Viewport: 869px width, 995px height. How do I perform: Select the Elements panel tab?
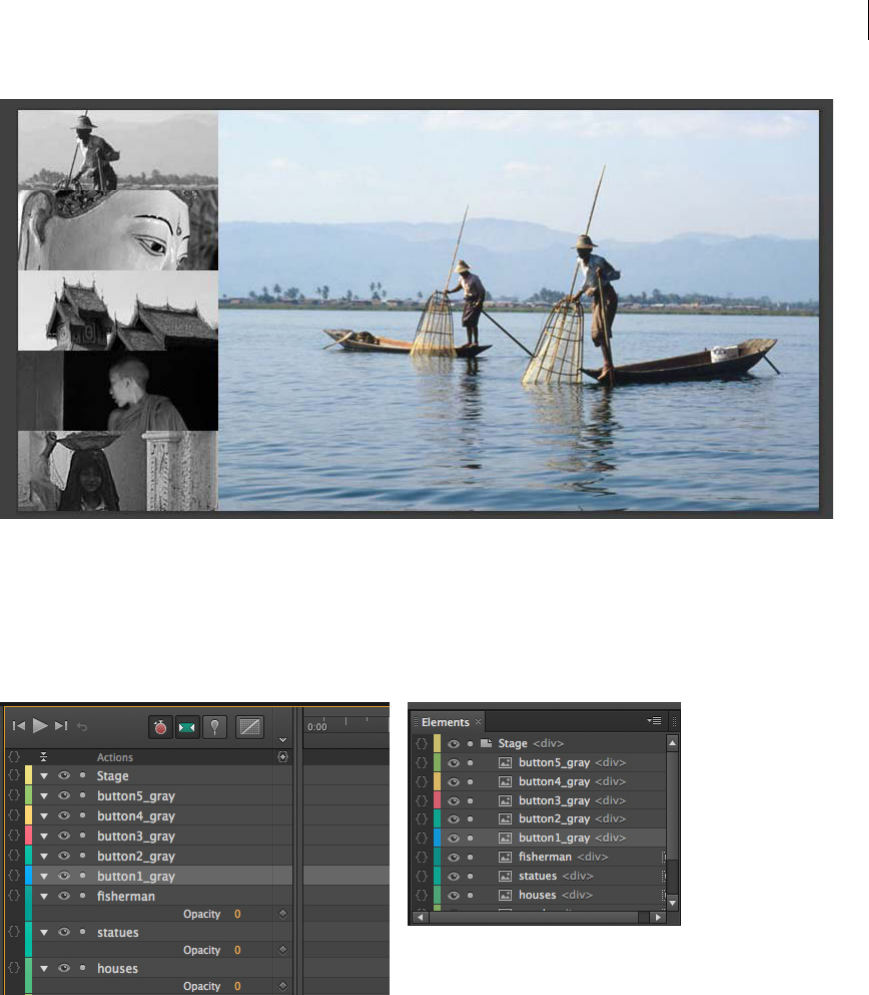tap(445, 722)
